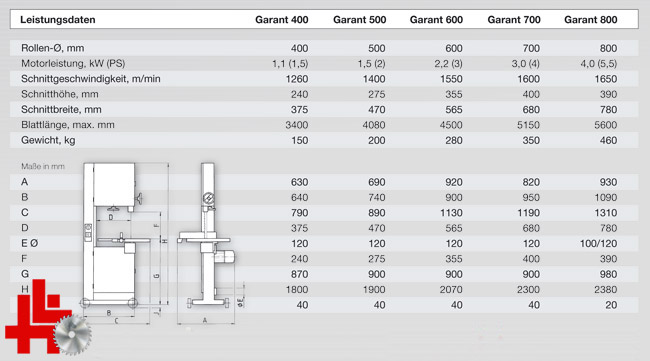Click the Motorleistung, kW (PS) row label
650x361 pixels.
coord(73,63)
